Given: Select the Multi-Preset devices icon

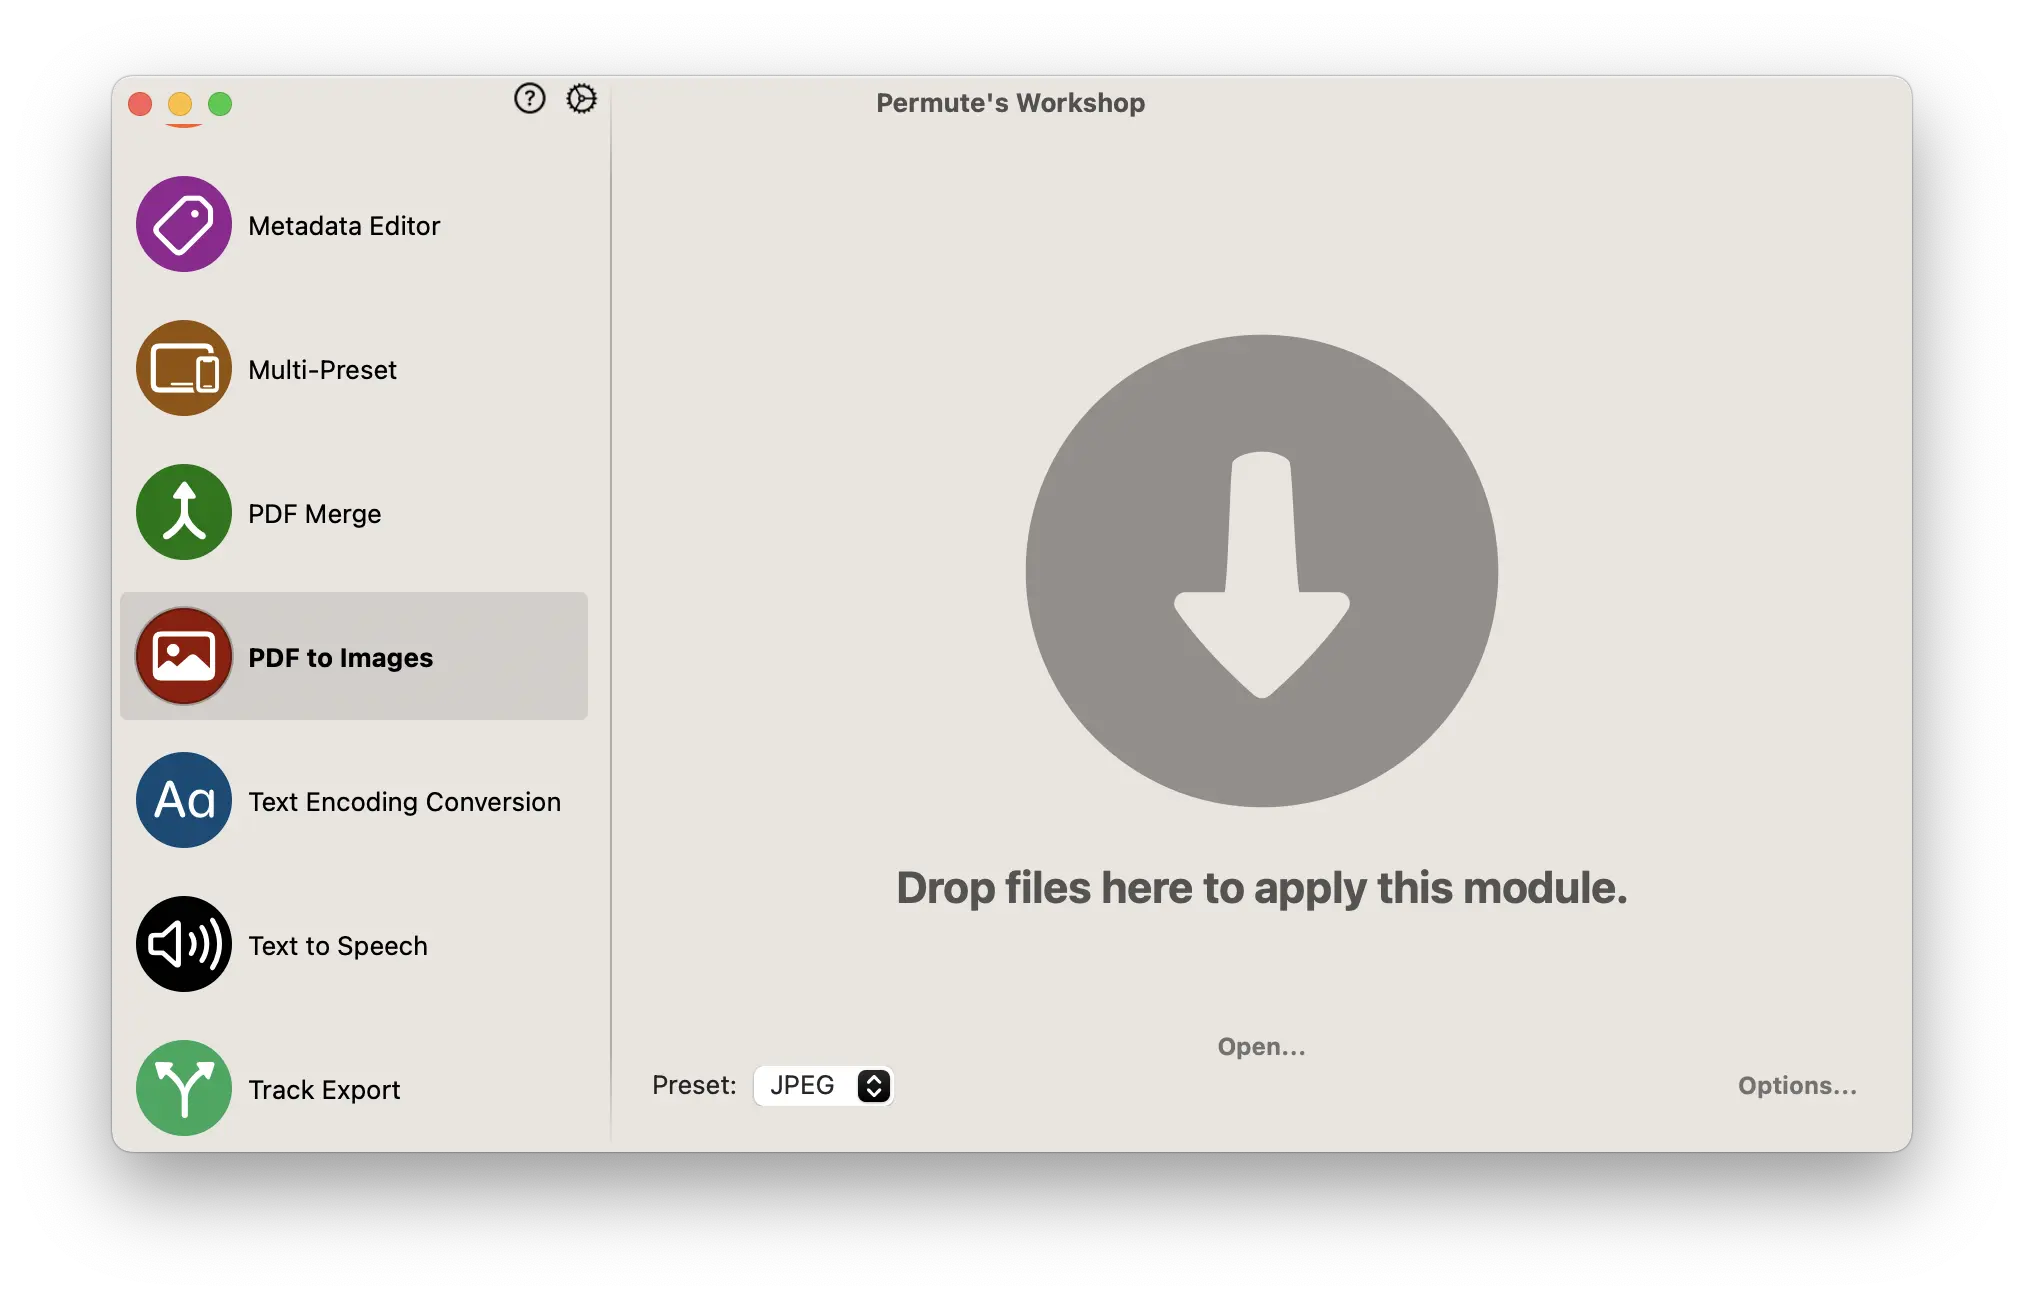Looking at the screenshot, I should click(184, 368).
